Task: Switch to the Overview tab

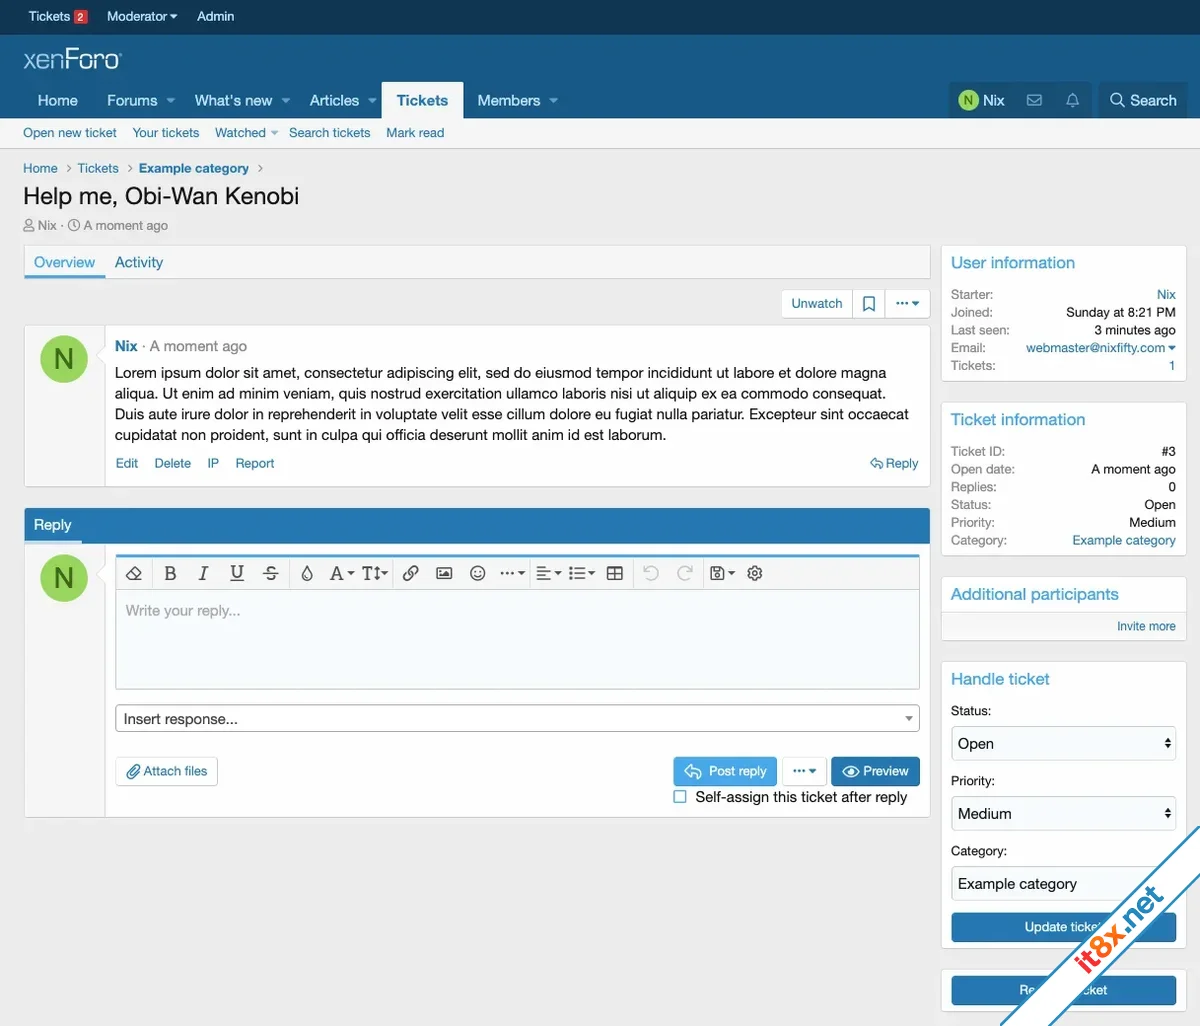Action: tap(65, 262)
